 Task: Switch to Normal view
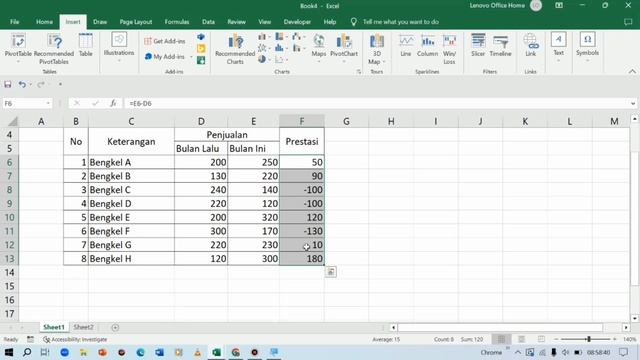pyautogui.click(x=502, y=340)
